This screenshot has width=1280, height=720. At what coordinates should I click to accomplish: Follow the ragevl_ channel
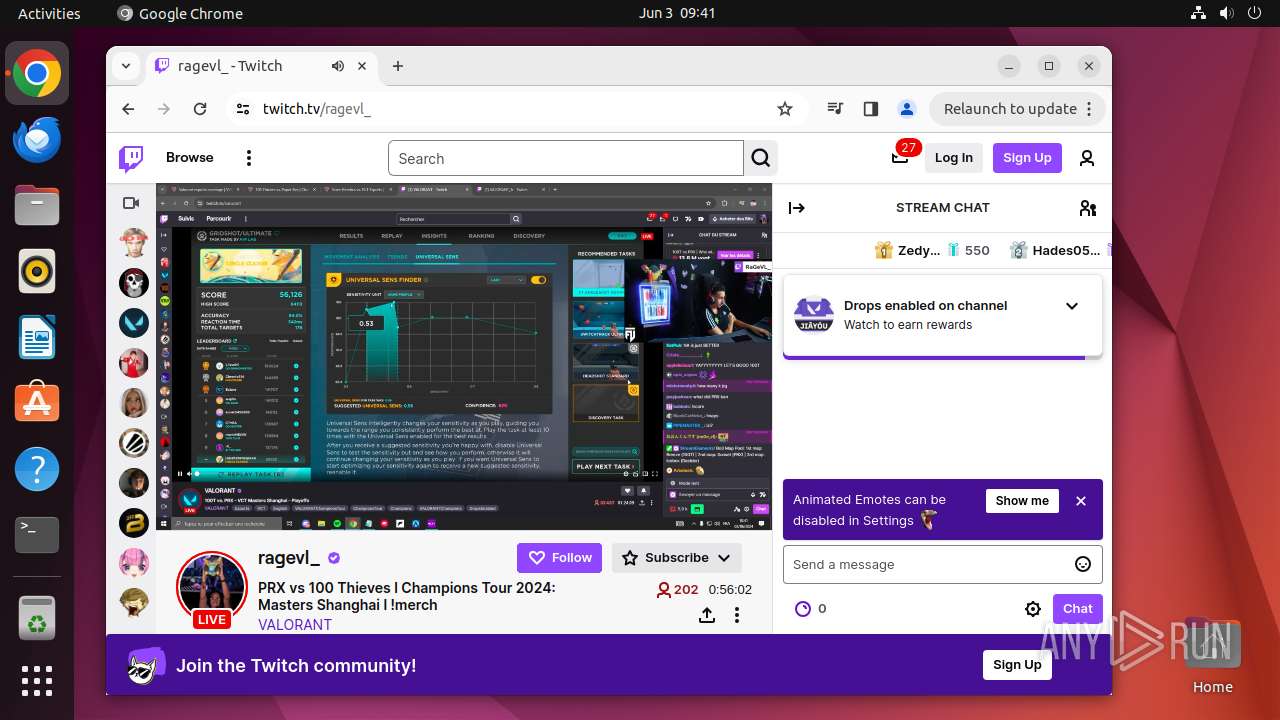coord(560,558)
